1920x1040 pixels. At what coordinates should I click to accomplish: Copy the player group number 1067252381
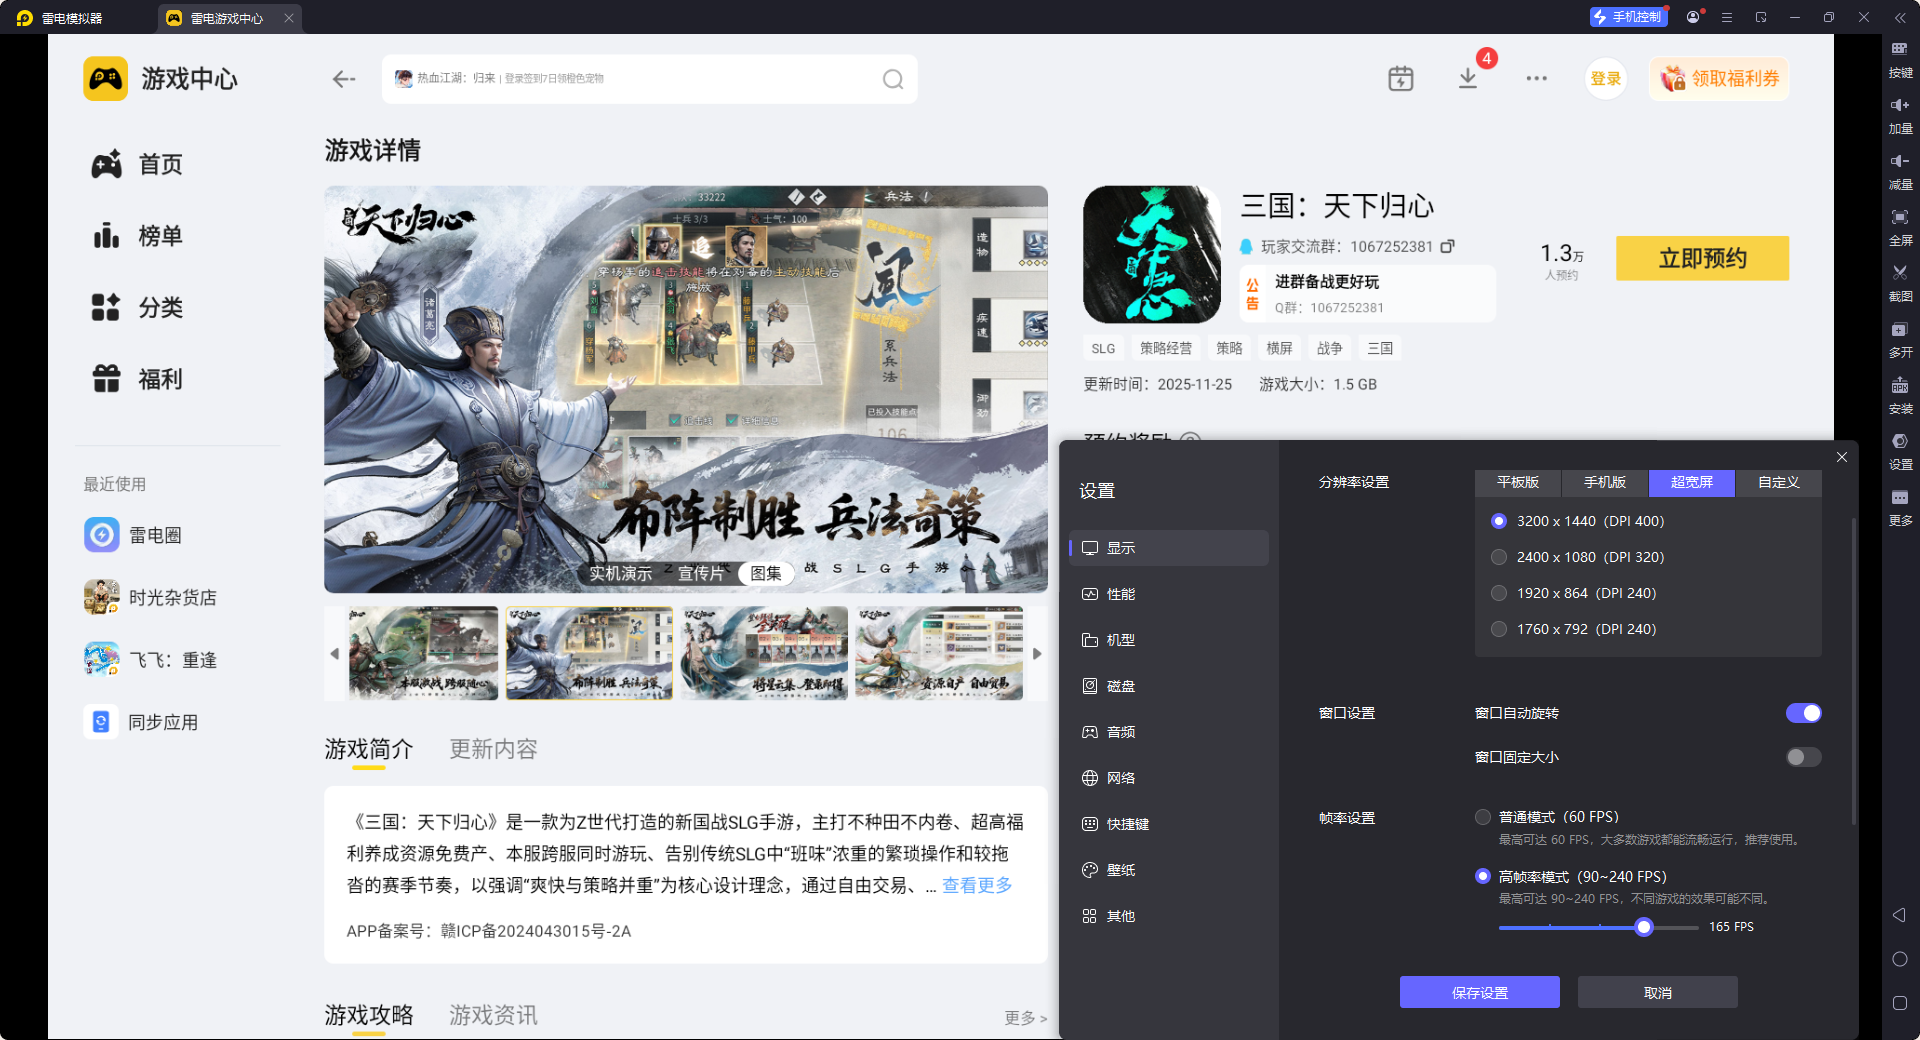(1447, 246)
